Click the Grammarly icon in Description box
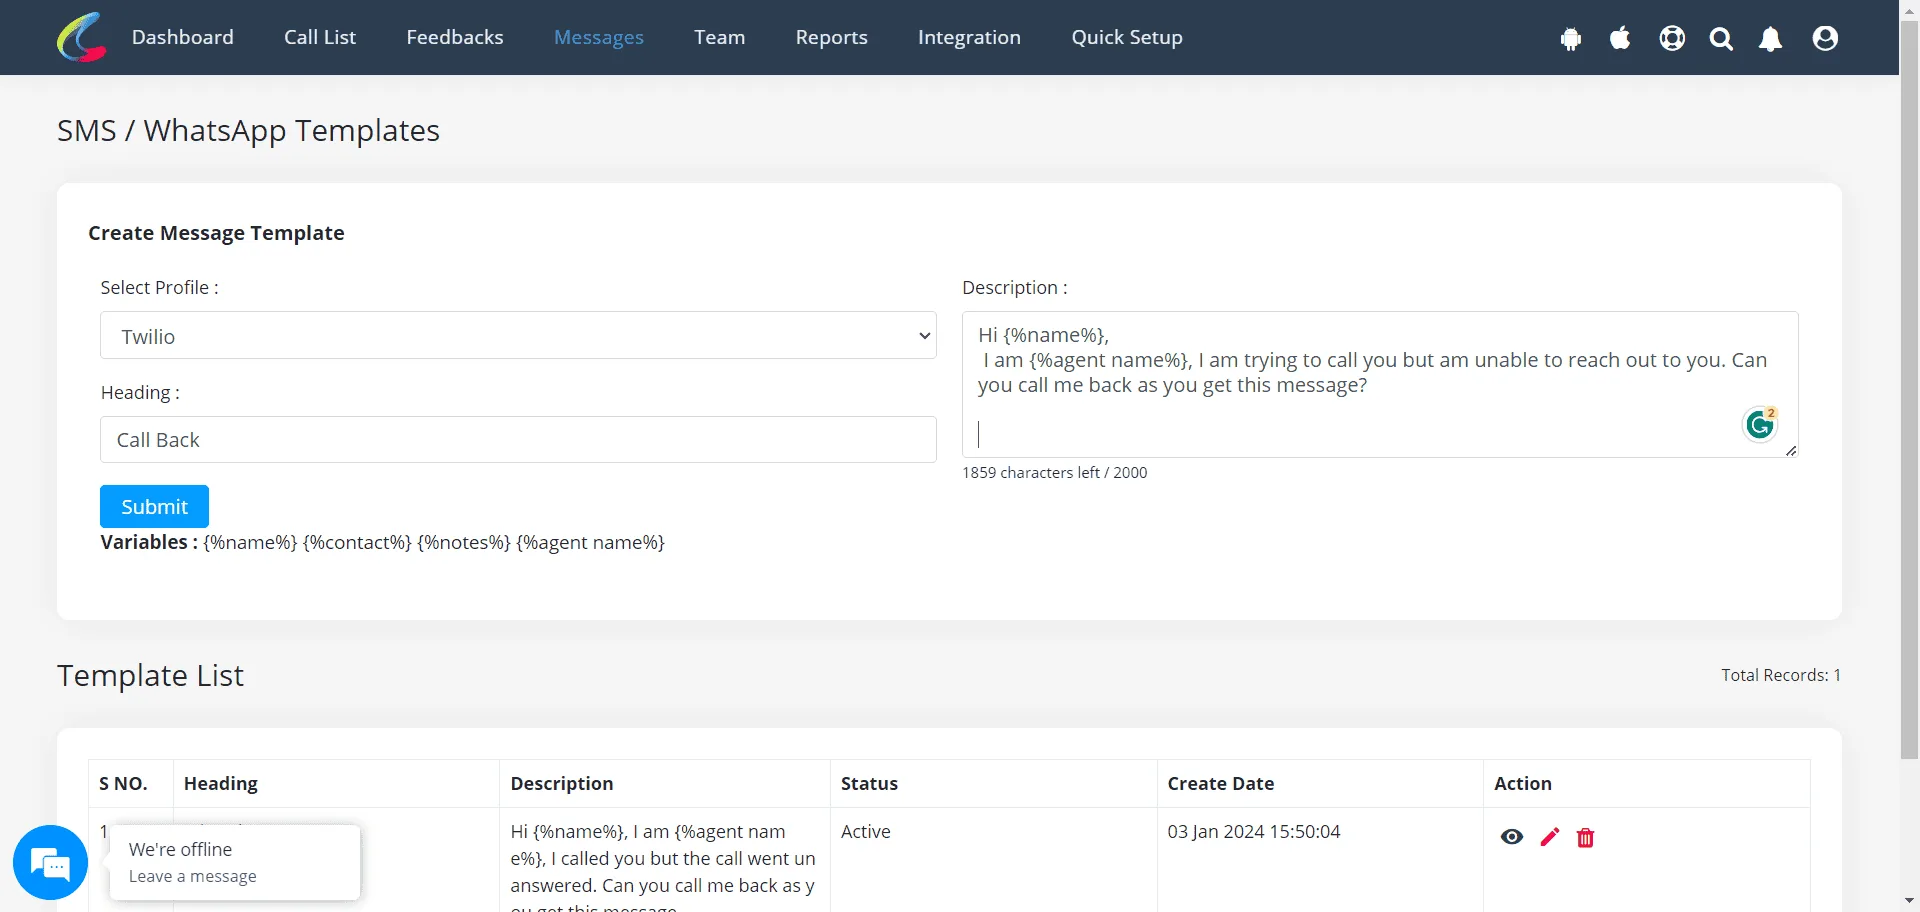 click(1760, 424)
